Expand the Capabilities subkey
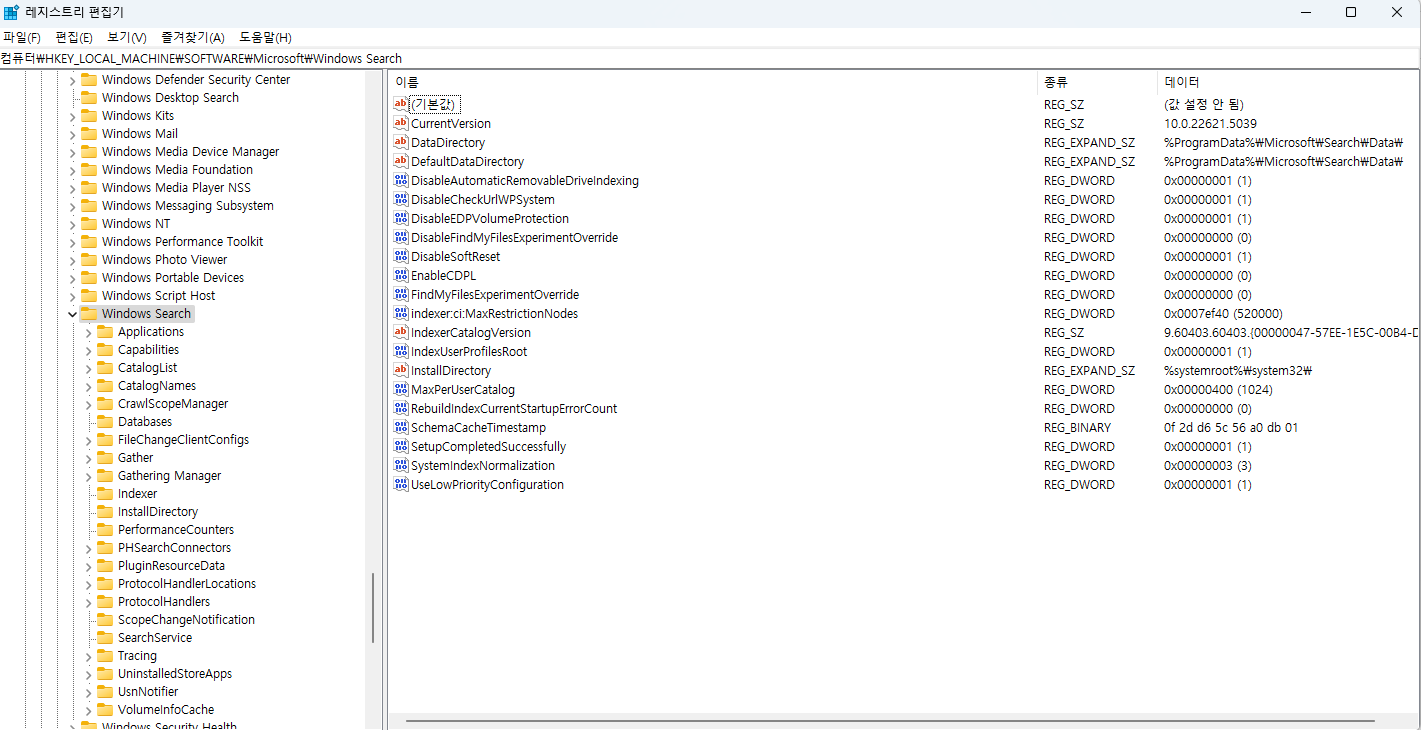This screenshot has height=730, width=1421. (88, 350)
